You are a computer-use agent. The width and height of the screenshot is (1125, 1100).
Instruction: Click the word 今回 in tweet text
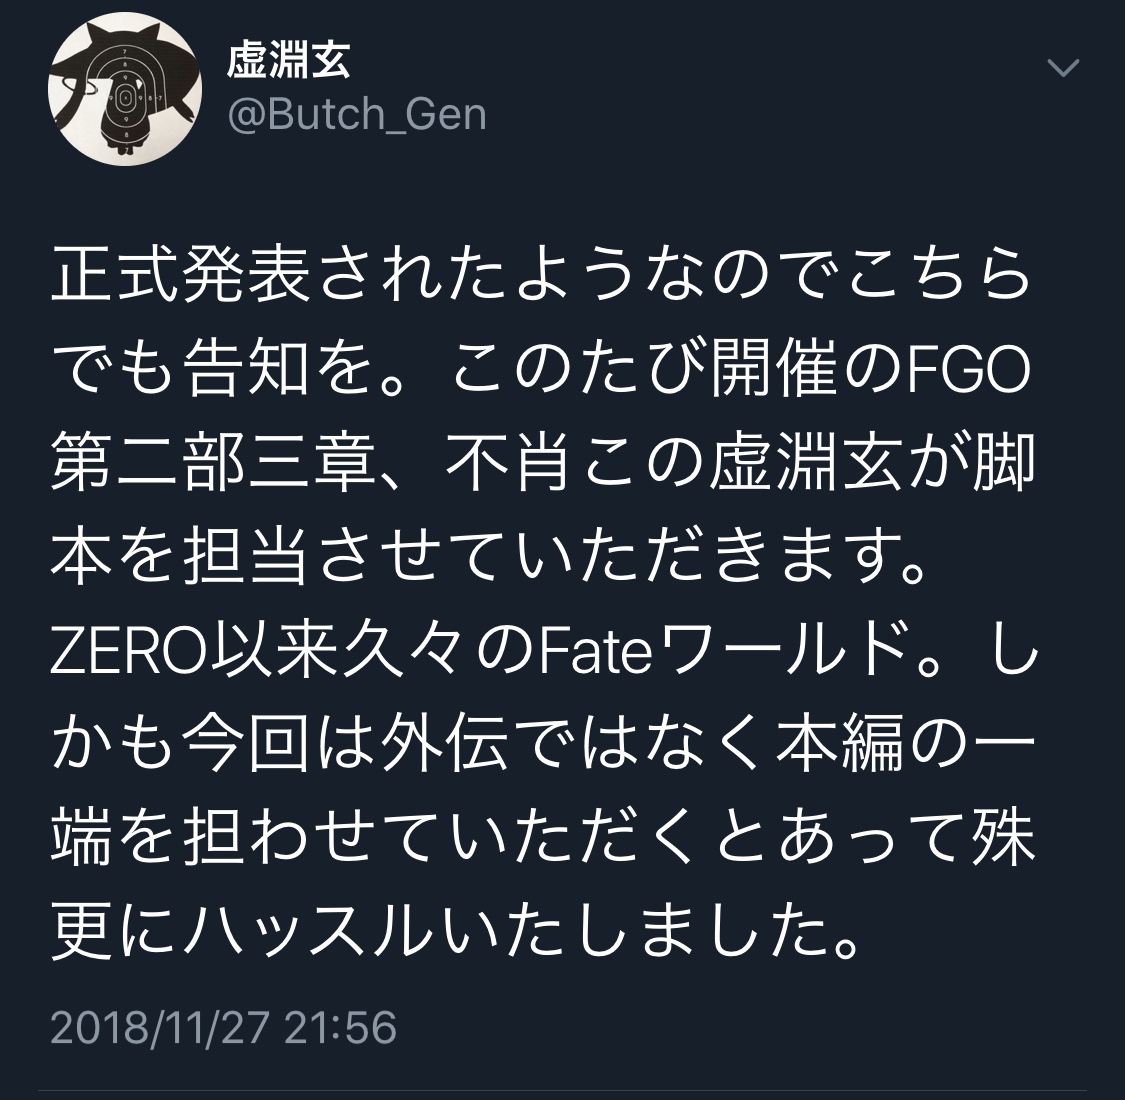[x=245, y=748]
